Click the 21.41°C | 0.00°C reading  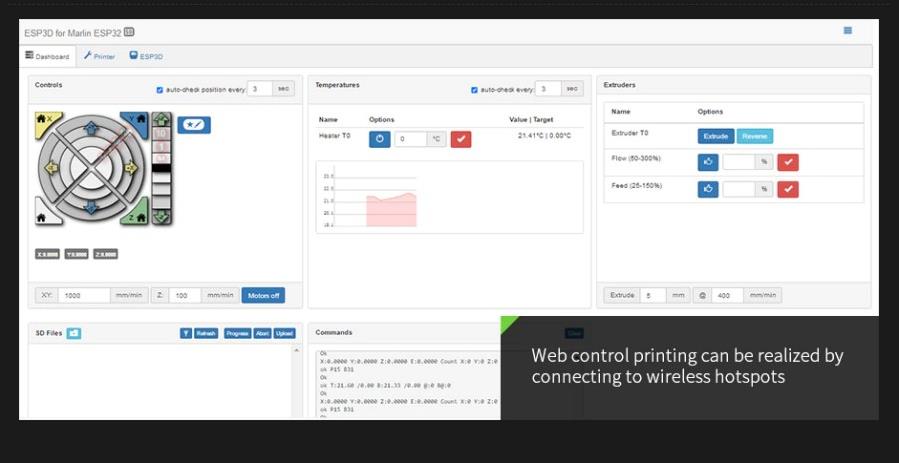coord(544,136)
